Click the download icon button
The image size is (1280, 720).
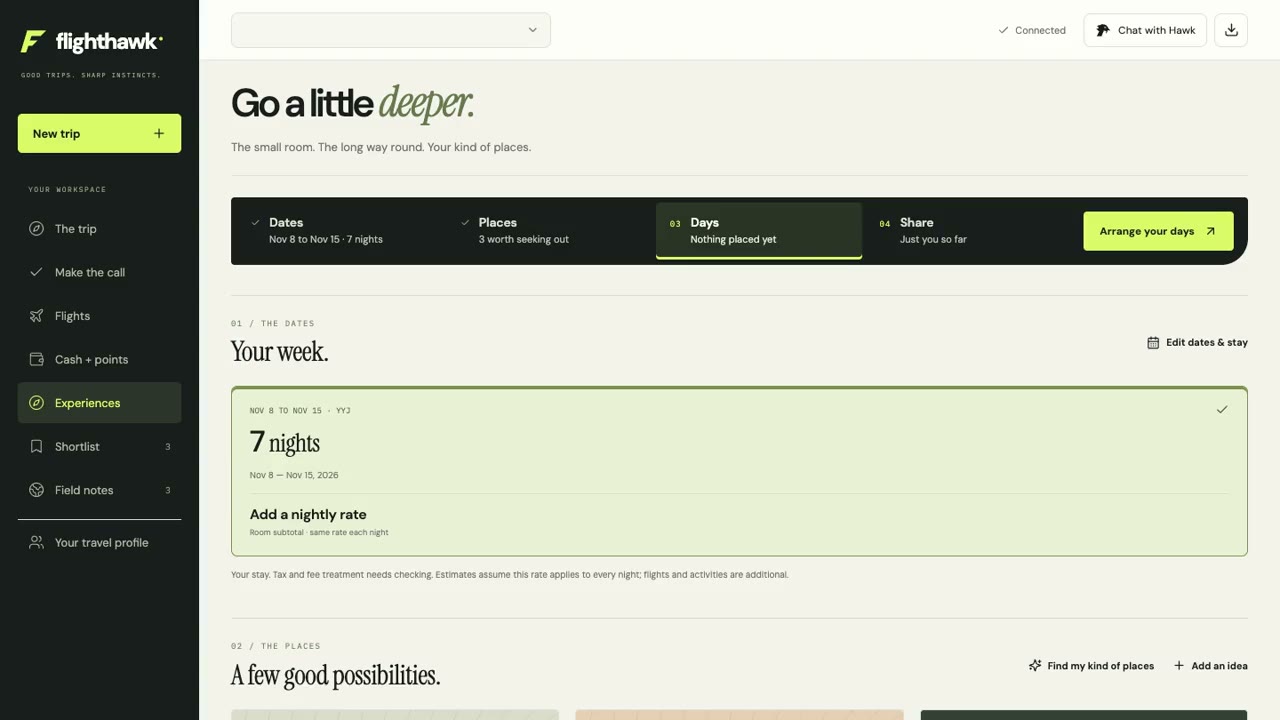click(x=1231, y=30)
